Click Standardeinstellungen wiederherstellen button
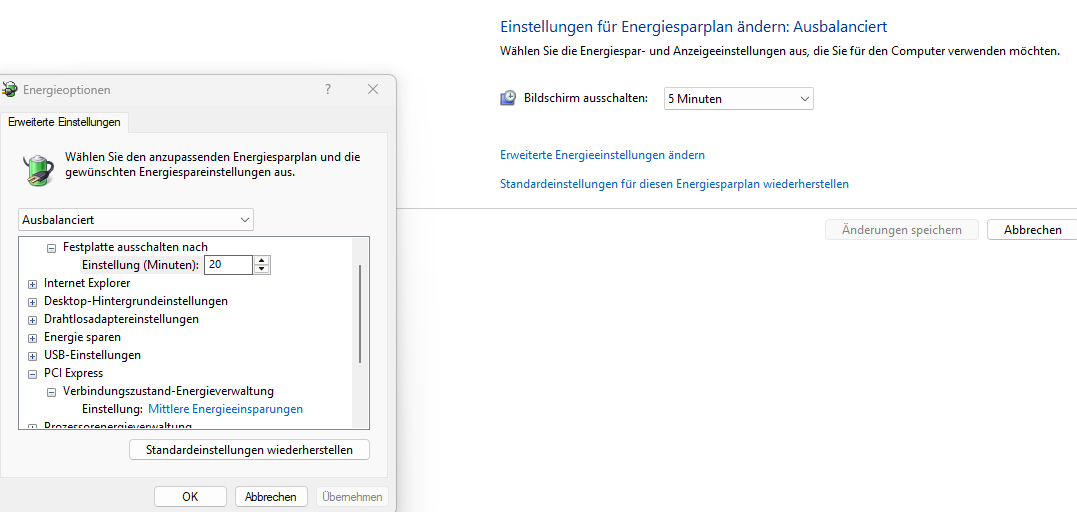Viewport: 1077px width, 512px height. [x=249, y=450]
